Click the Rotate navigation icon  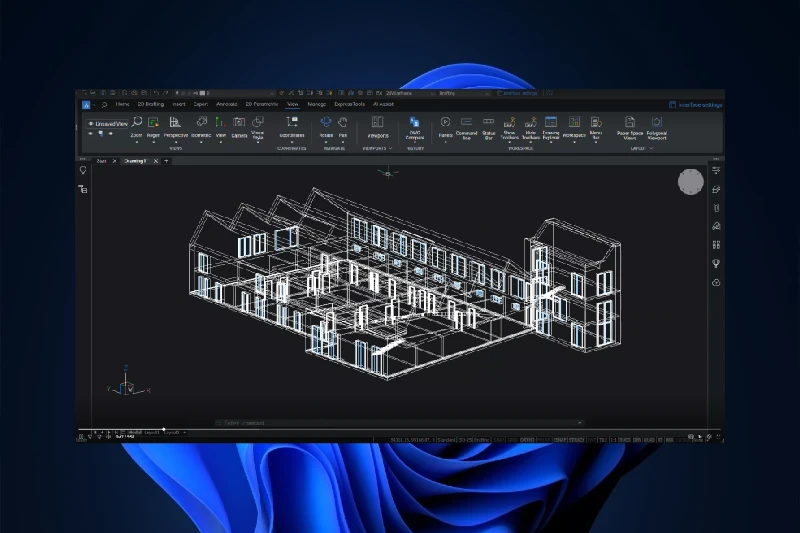(x=326, y=125)
